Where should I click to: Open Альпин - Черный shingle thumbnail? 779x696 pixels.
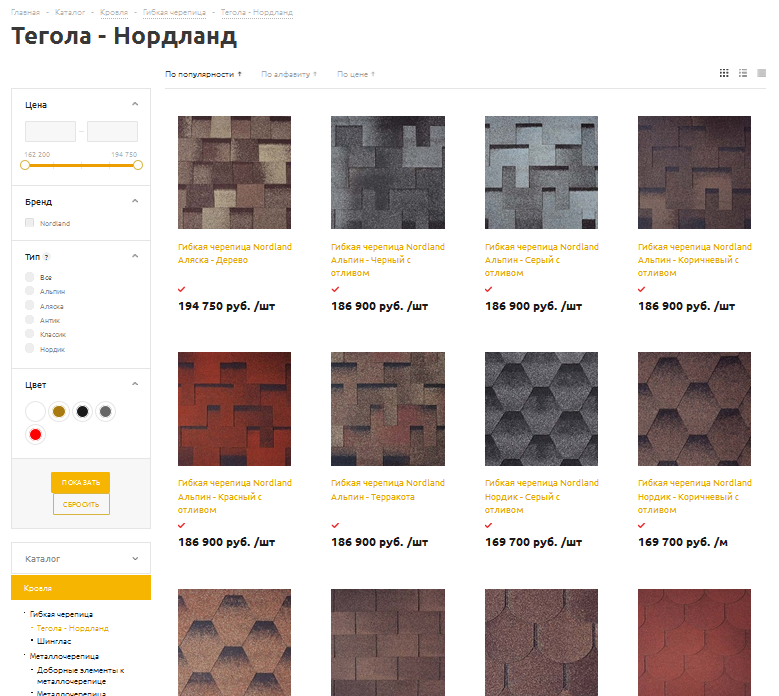point(388,172)
